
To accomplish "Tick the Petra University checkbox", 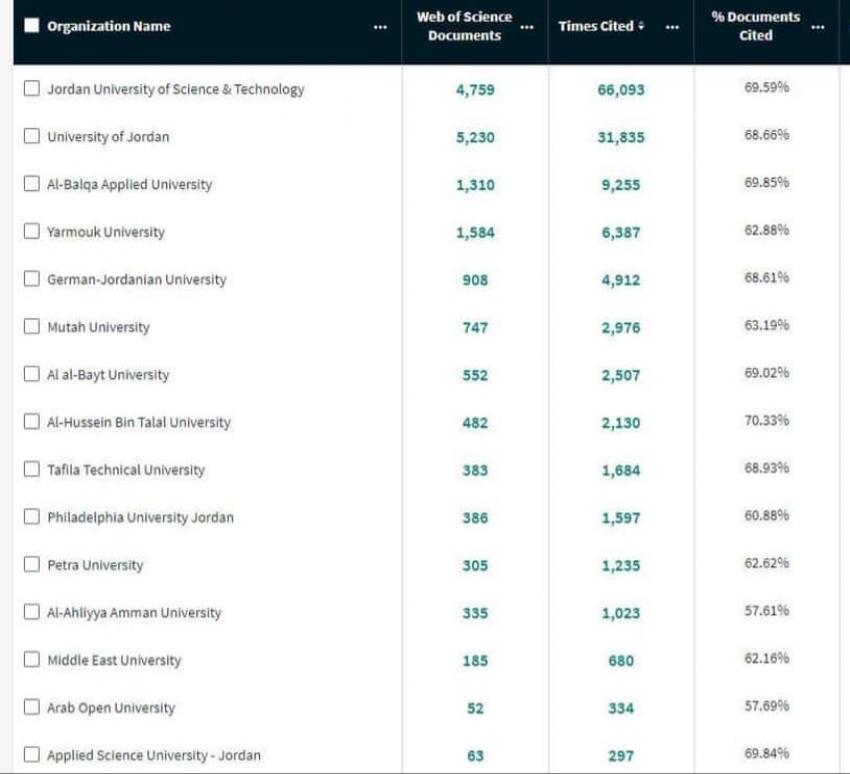I will point(32,565).
